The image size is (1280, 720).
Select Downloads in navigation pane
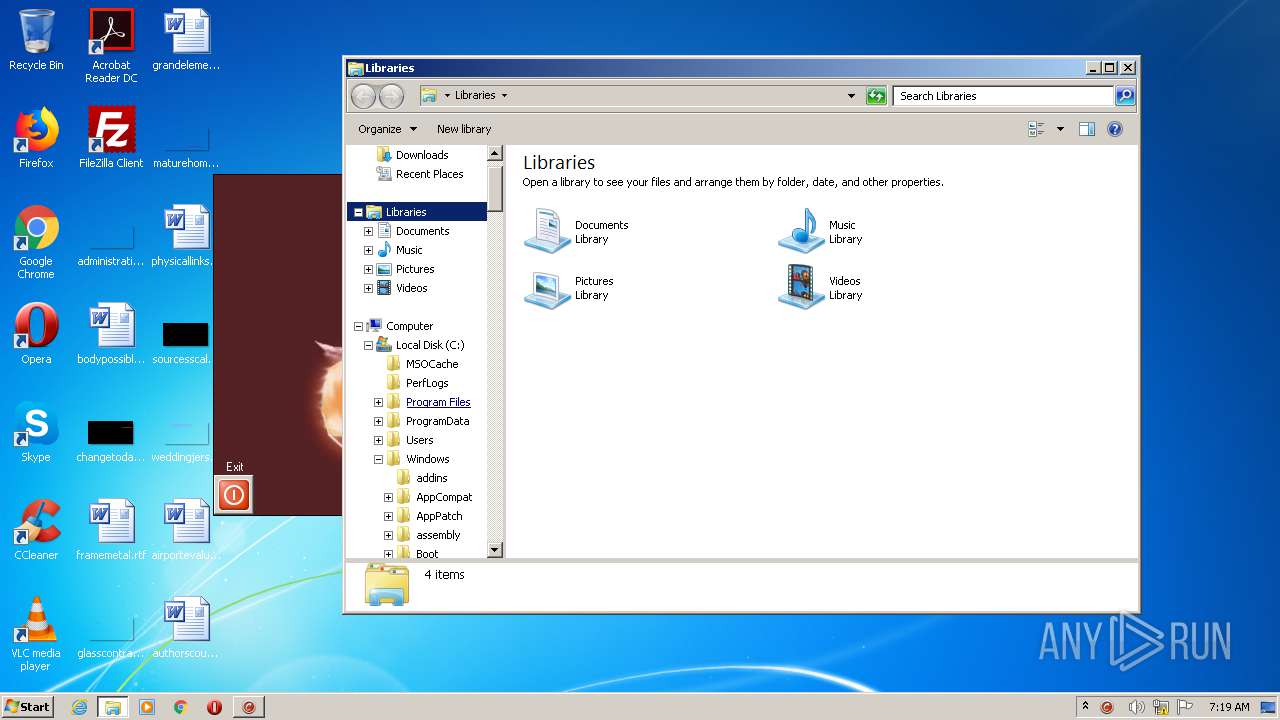(412, 155)
